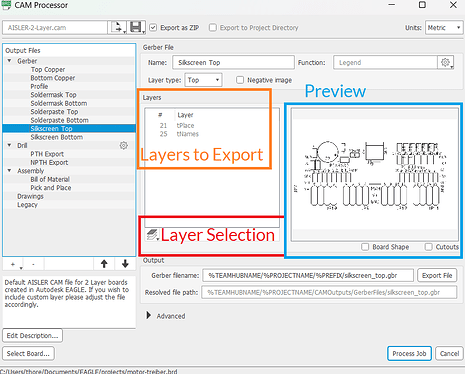The image size is (465, 374).
Task: Collapse the Gerber tree section
Action: tap(10, 61)
